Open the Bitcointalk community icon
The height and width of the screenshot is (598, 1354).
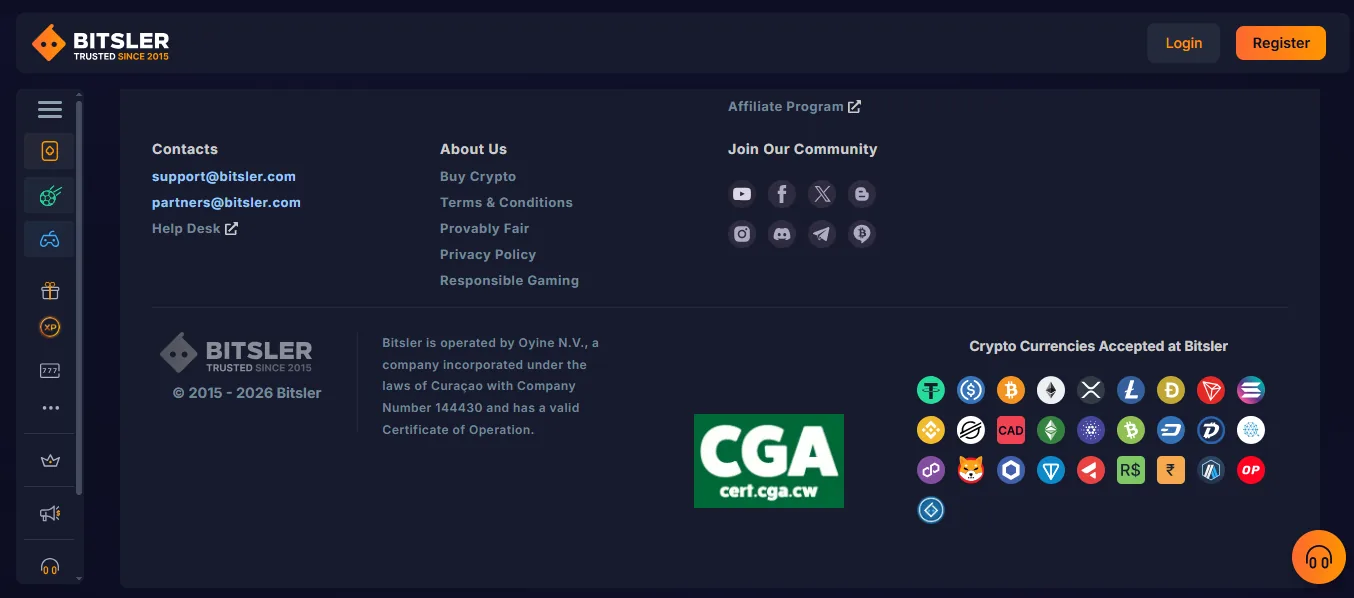[x=862, y=234]
